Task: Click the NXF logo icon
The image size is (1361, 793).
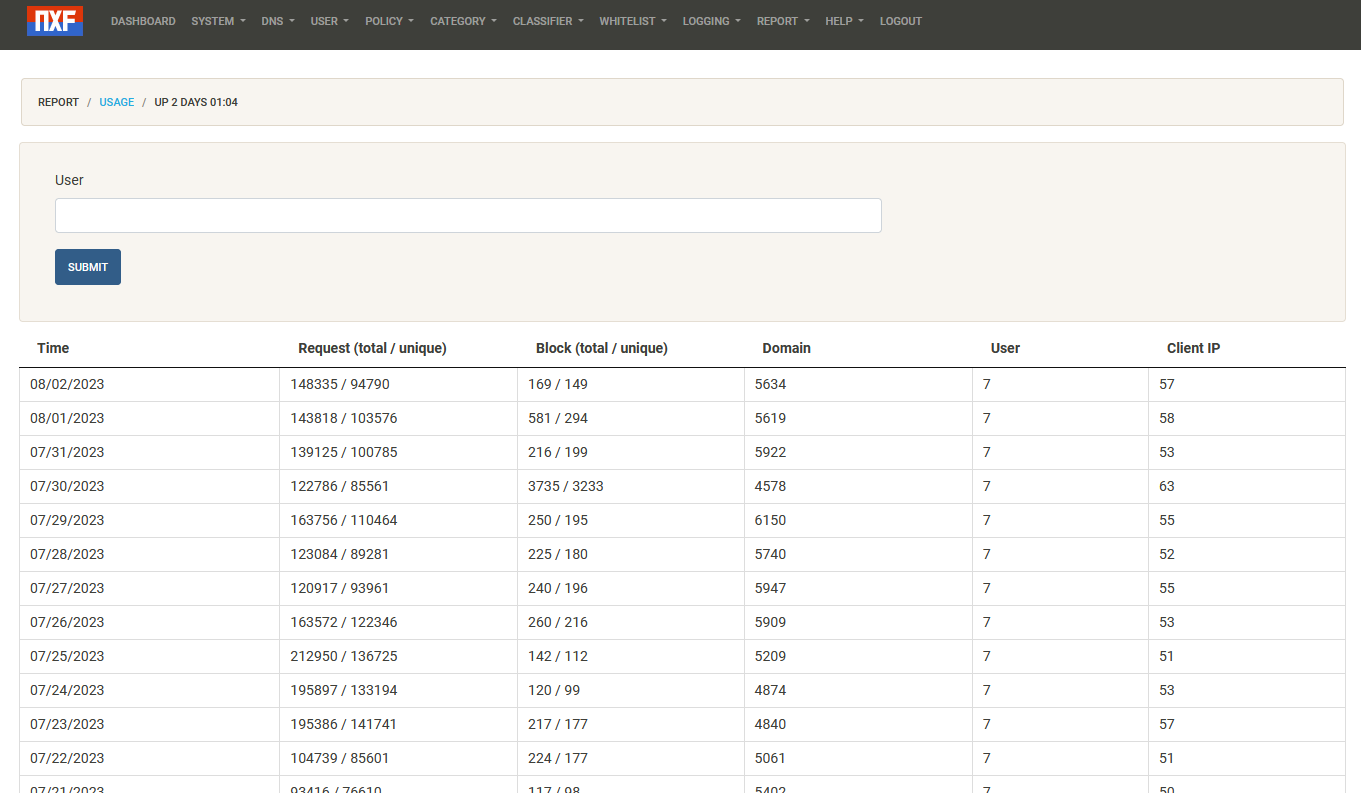Action: (55, 21)
